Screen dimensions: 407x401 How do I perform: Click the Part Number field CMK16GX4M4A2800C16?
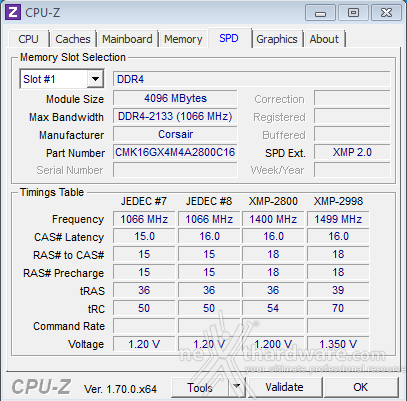click(x=175, y=152)
